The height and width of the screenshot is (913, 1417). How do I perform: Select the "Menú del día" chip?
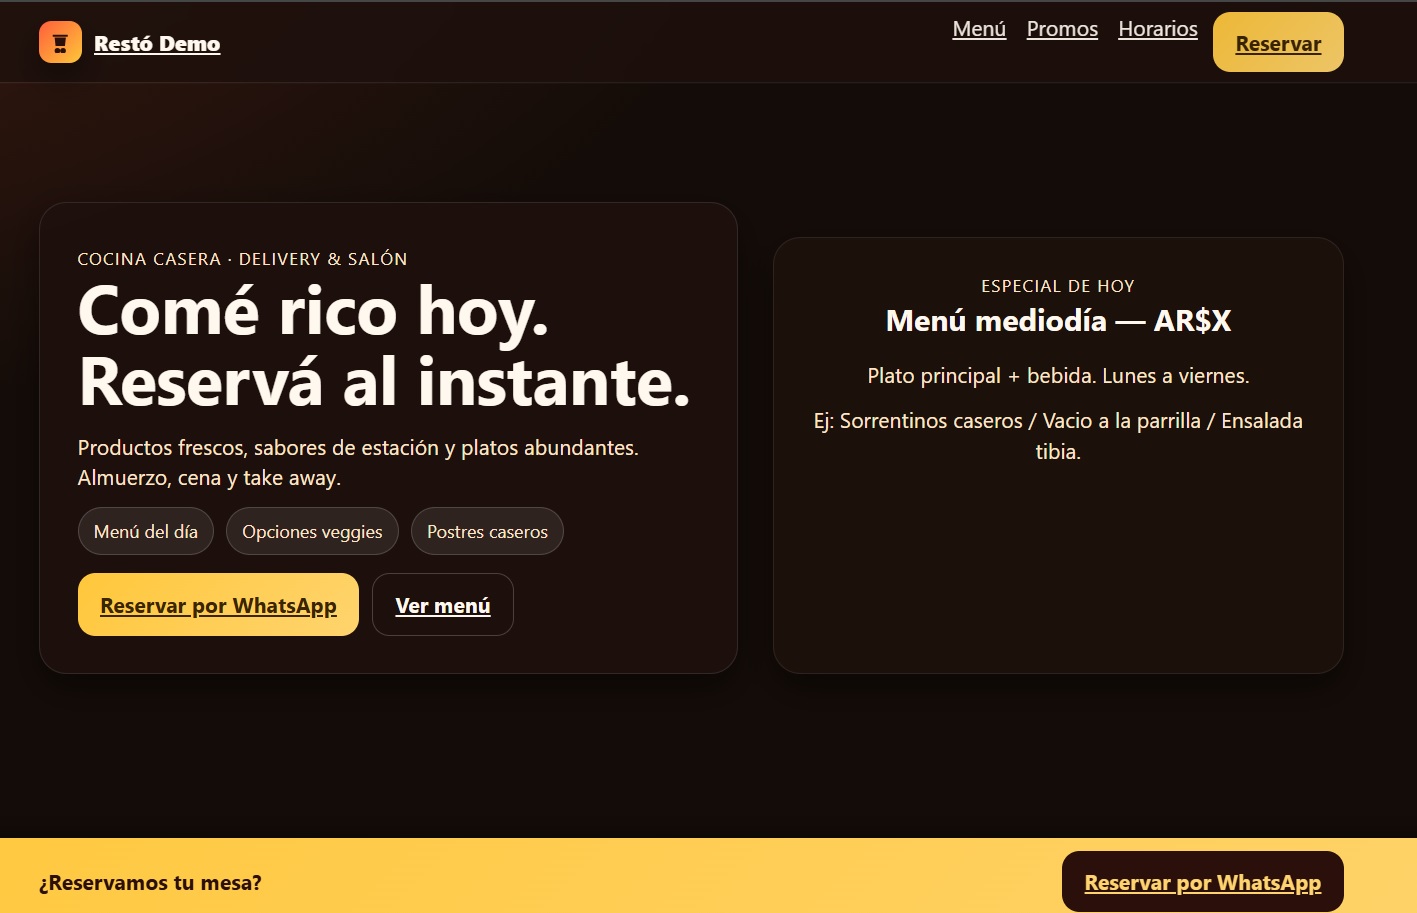(145, 531)
